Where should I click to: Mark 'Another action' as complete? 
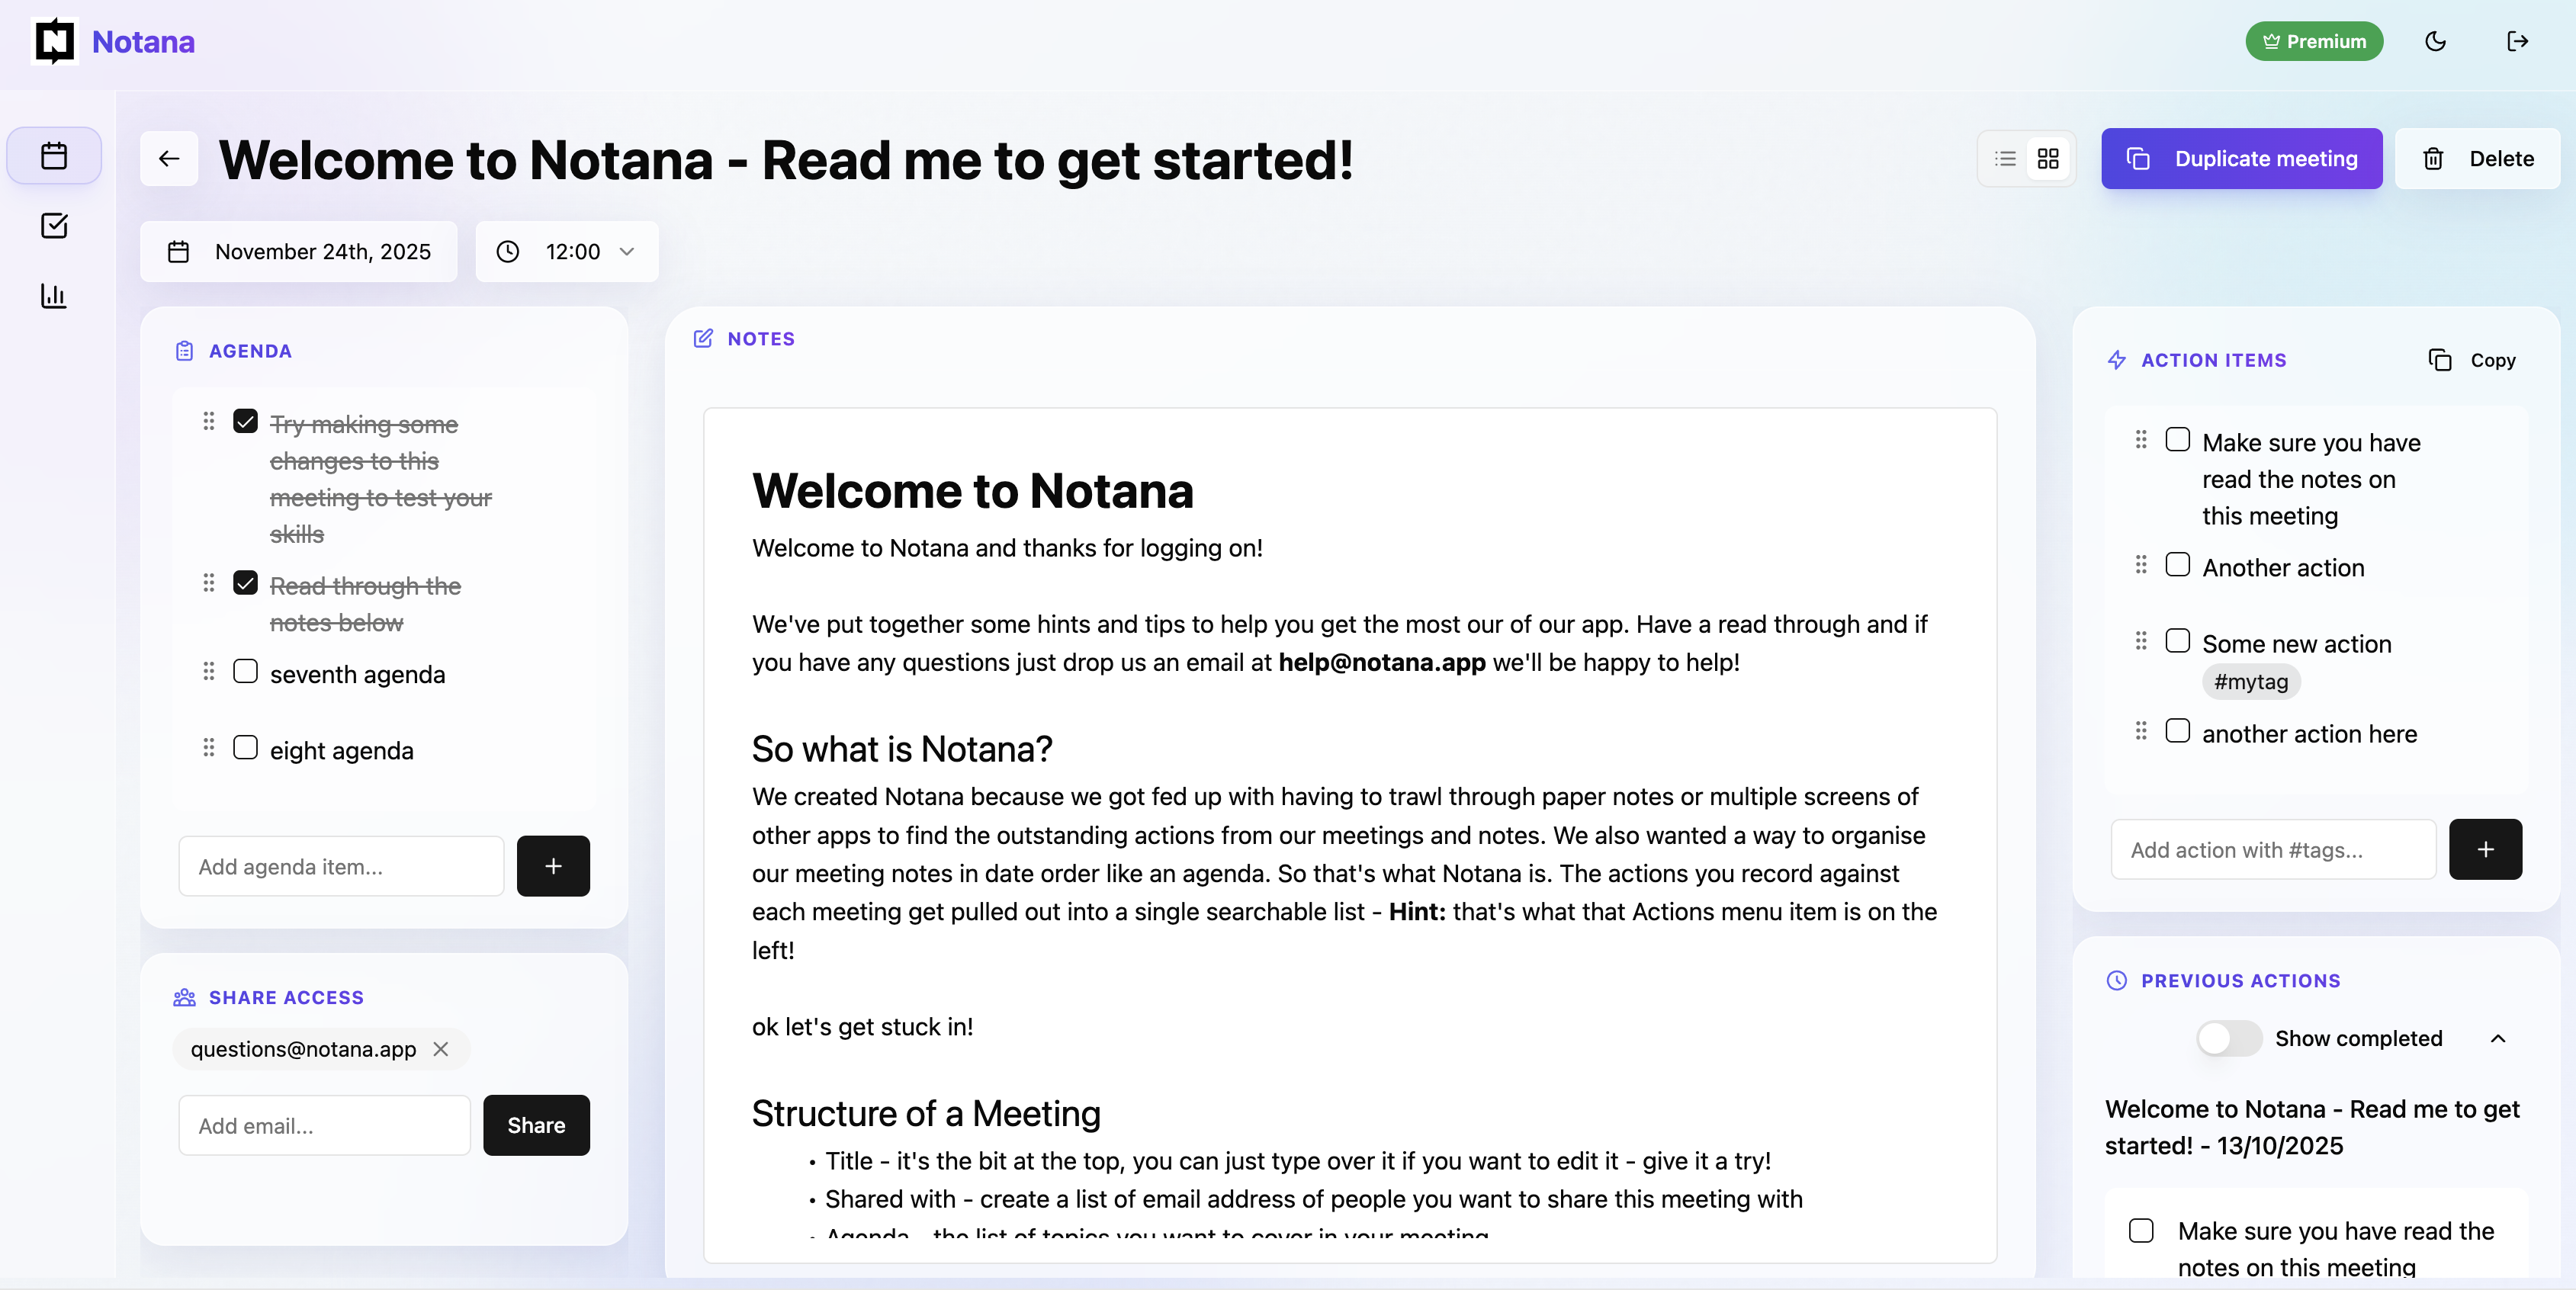point(2177,564)
